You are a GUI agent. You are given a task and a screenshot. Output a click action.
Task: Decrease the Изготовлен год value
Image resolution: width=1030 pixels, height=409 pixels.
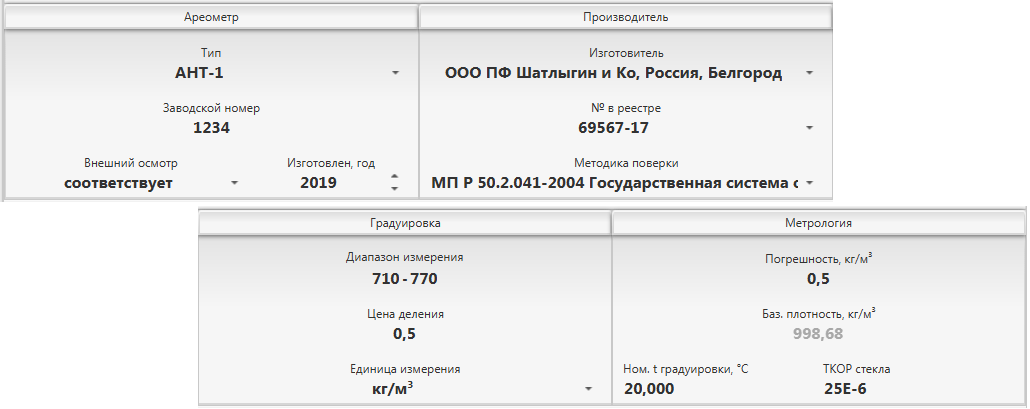point(394,188)
